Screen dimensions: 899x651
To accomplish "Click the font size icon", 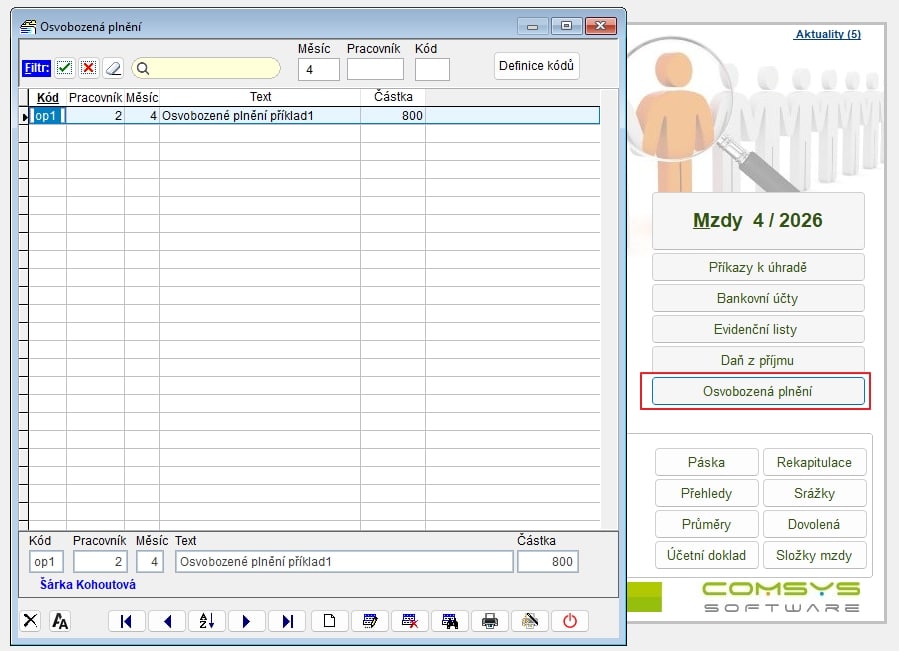I will pyautogui.click(x=60, y=621).
